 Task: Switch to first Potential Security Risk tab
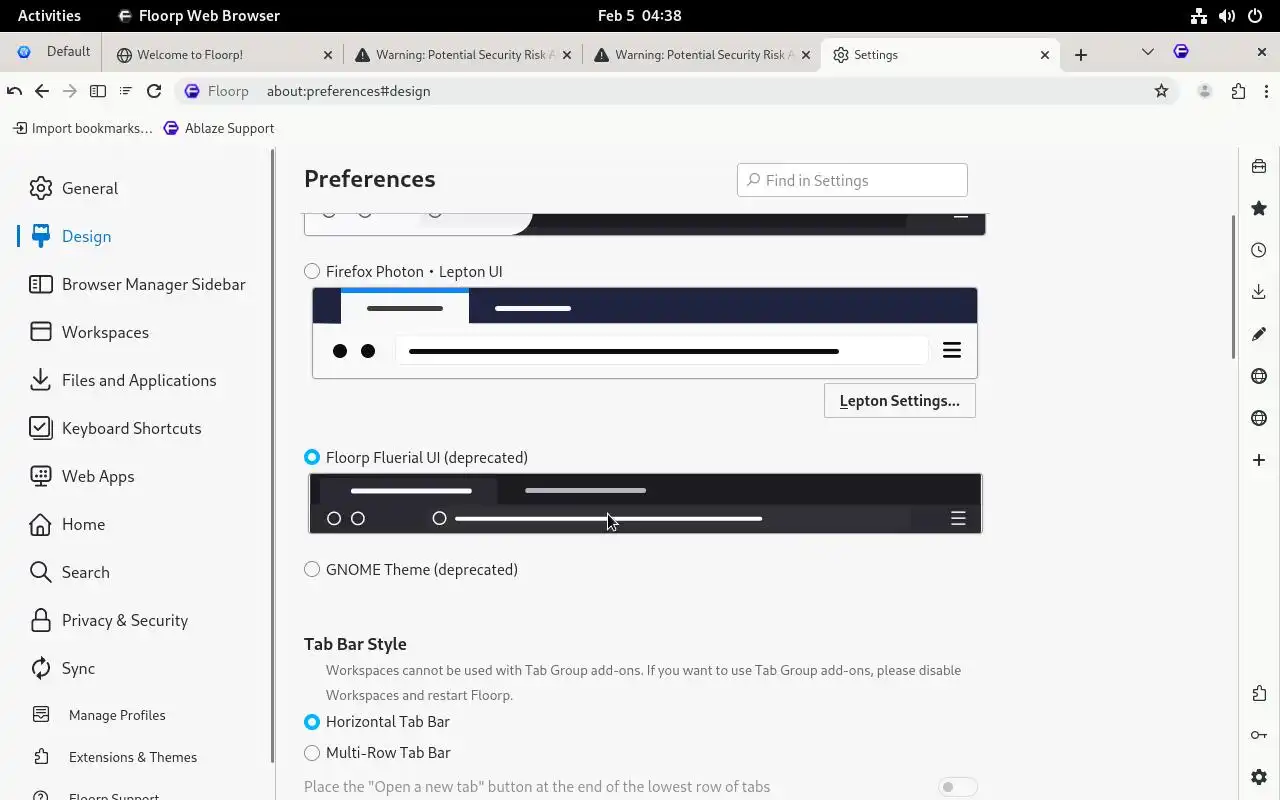point(463,55)
